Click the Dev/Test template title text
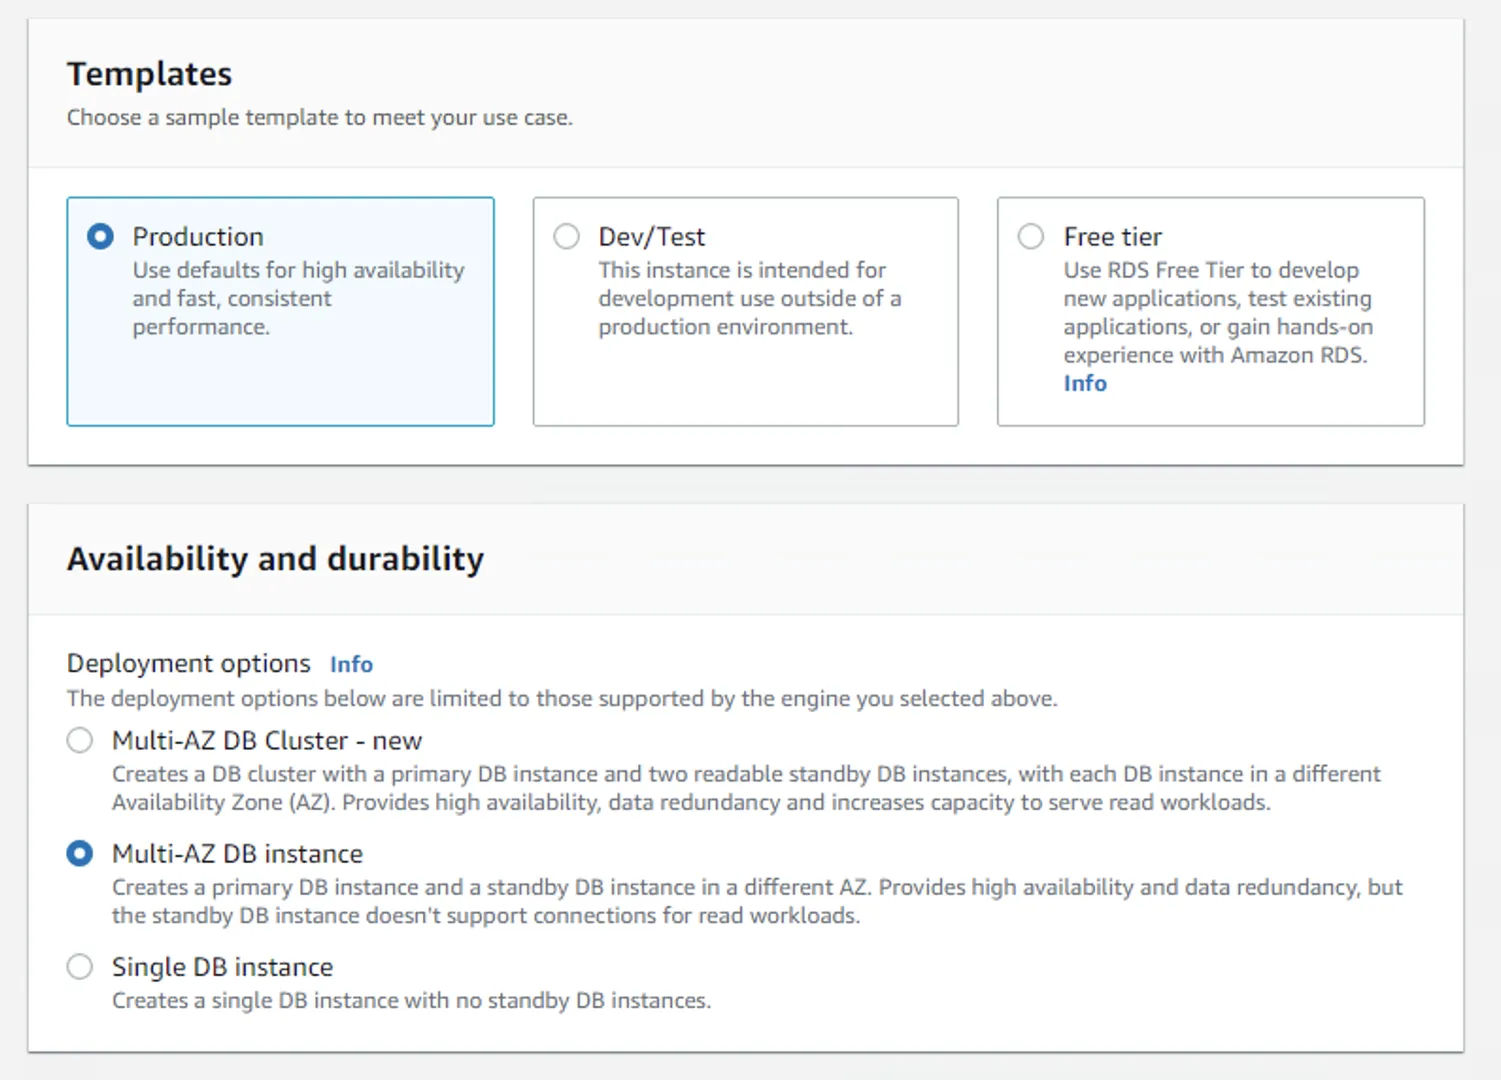The image size is (1501, 1080). (x=651, y=237)
